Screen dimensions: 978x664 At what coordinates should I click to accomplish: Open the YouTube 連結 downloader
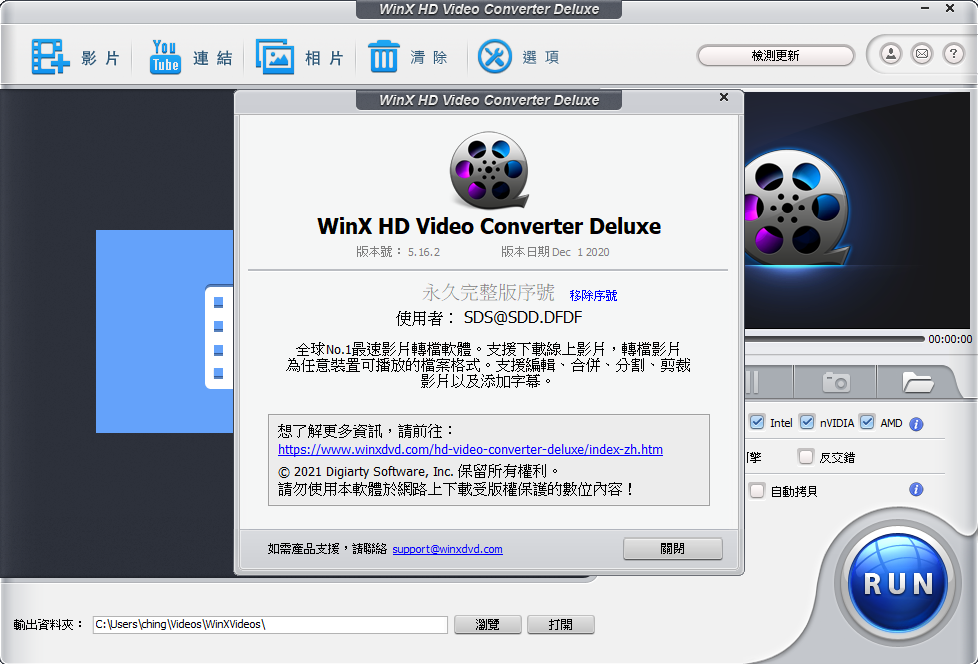165,57
